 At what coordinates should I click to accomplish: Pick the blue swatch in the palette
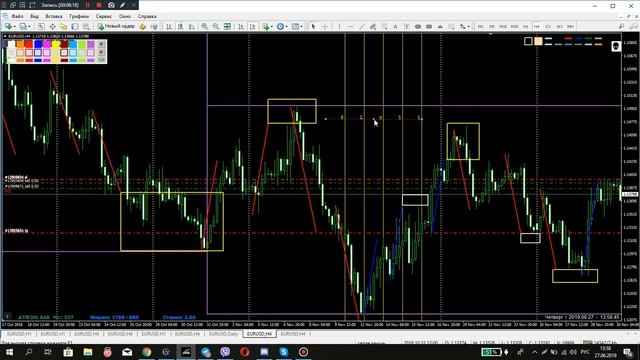pyautogui.click(x=38, y=44)
